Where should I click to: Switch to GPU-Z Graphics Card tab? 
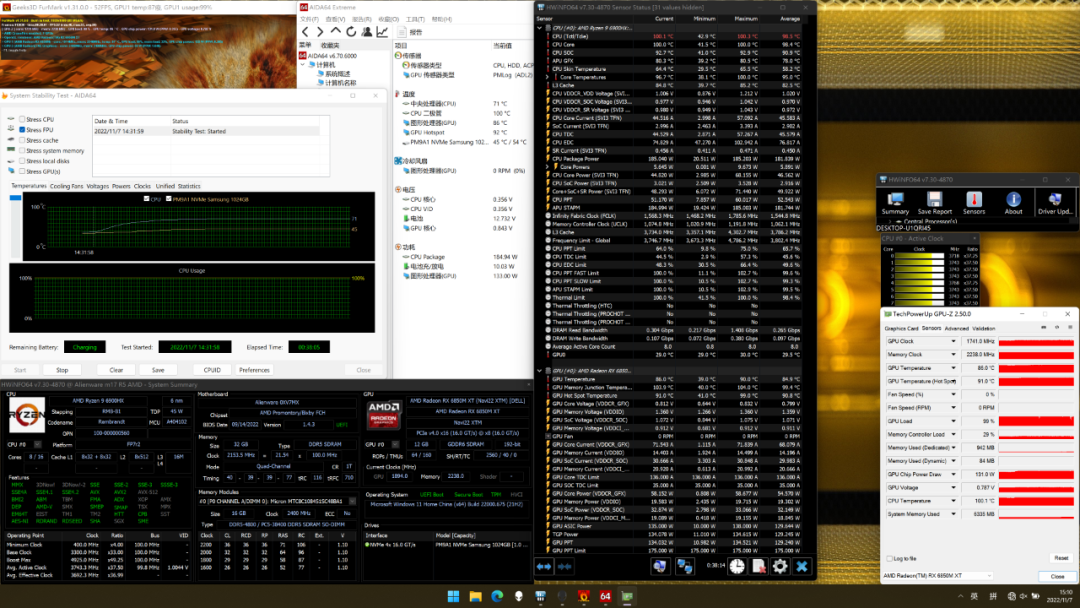click(x=901, y=328)
